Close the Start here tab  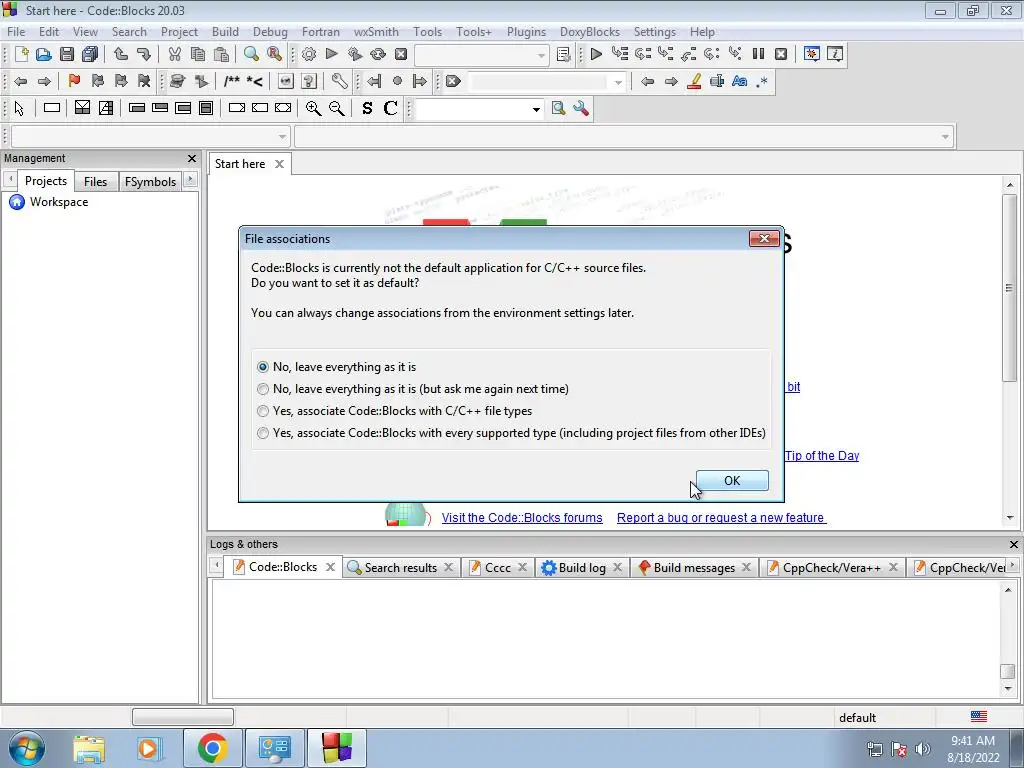tap(280, 164)
